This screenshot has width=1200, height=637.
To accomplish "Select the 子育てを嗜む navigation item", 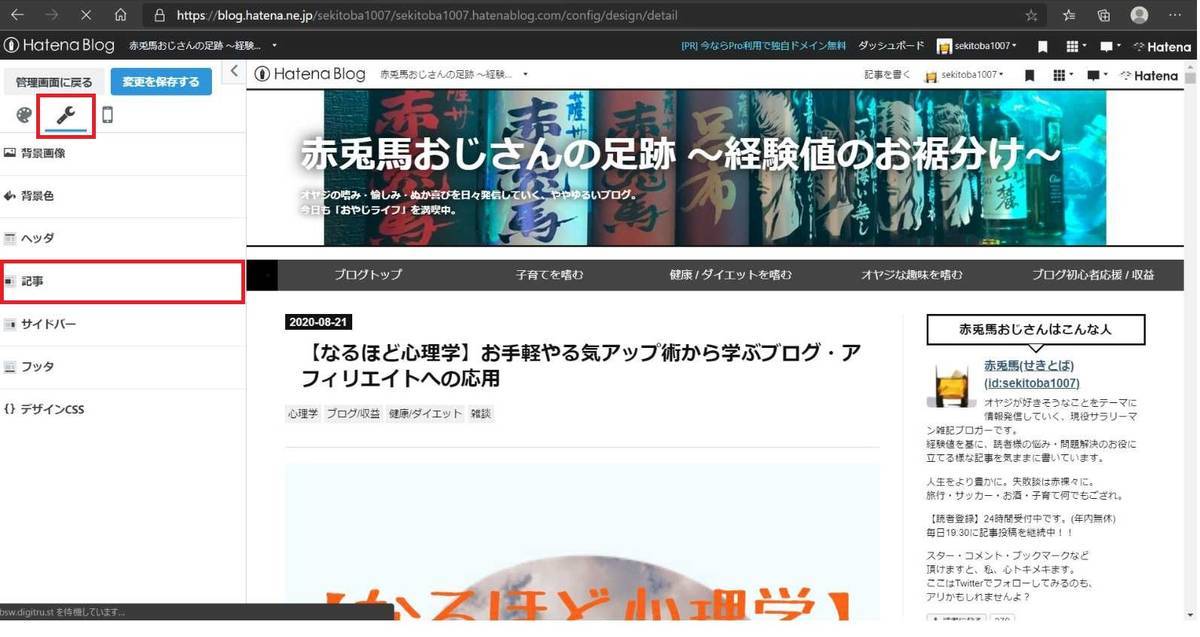I will pos(550,275).
